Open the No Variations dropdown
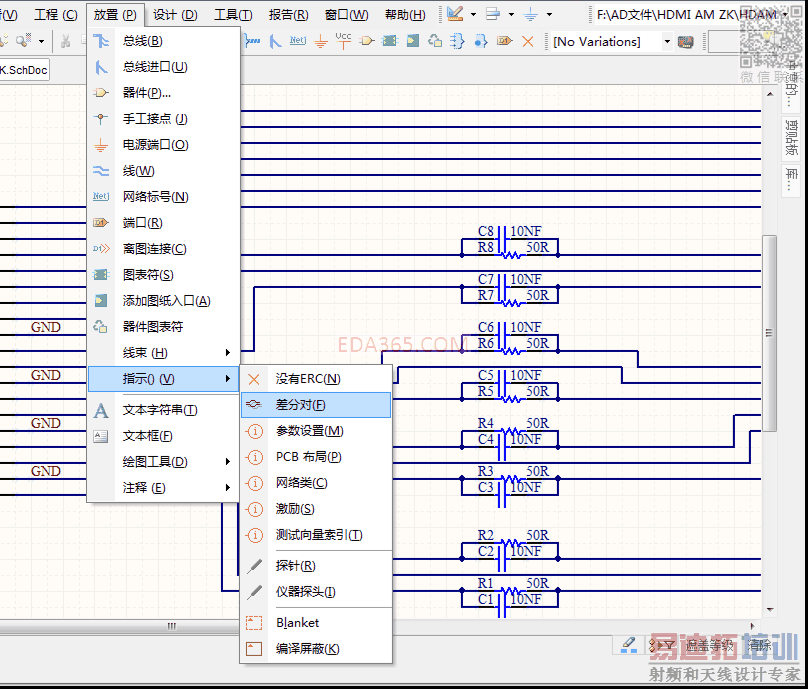 coord(666,42)
